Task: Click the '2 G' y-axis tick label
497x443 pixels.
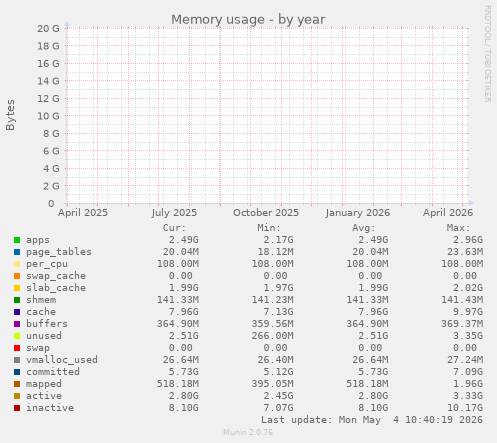Action: (51, 186)
